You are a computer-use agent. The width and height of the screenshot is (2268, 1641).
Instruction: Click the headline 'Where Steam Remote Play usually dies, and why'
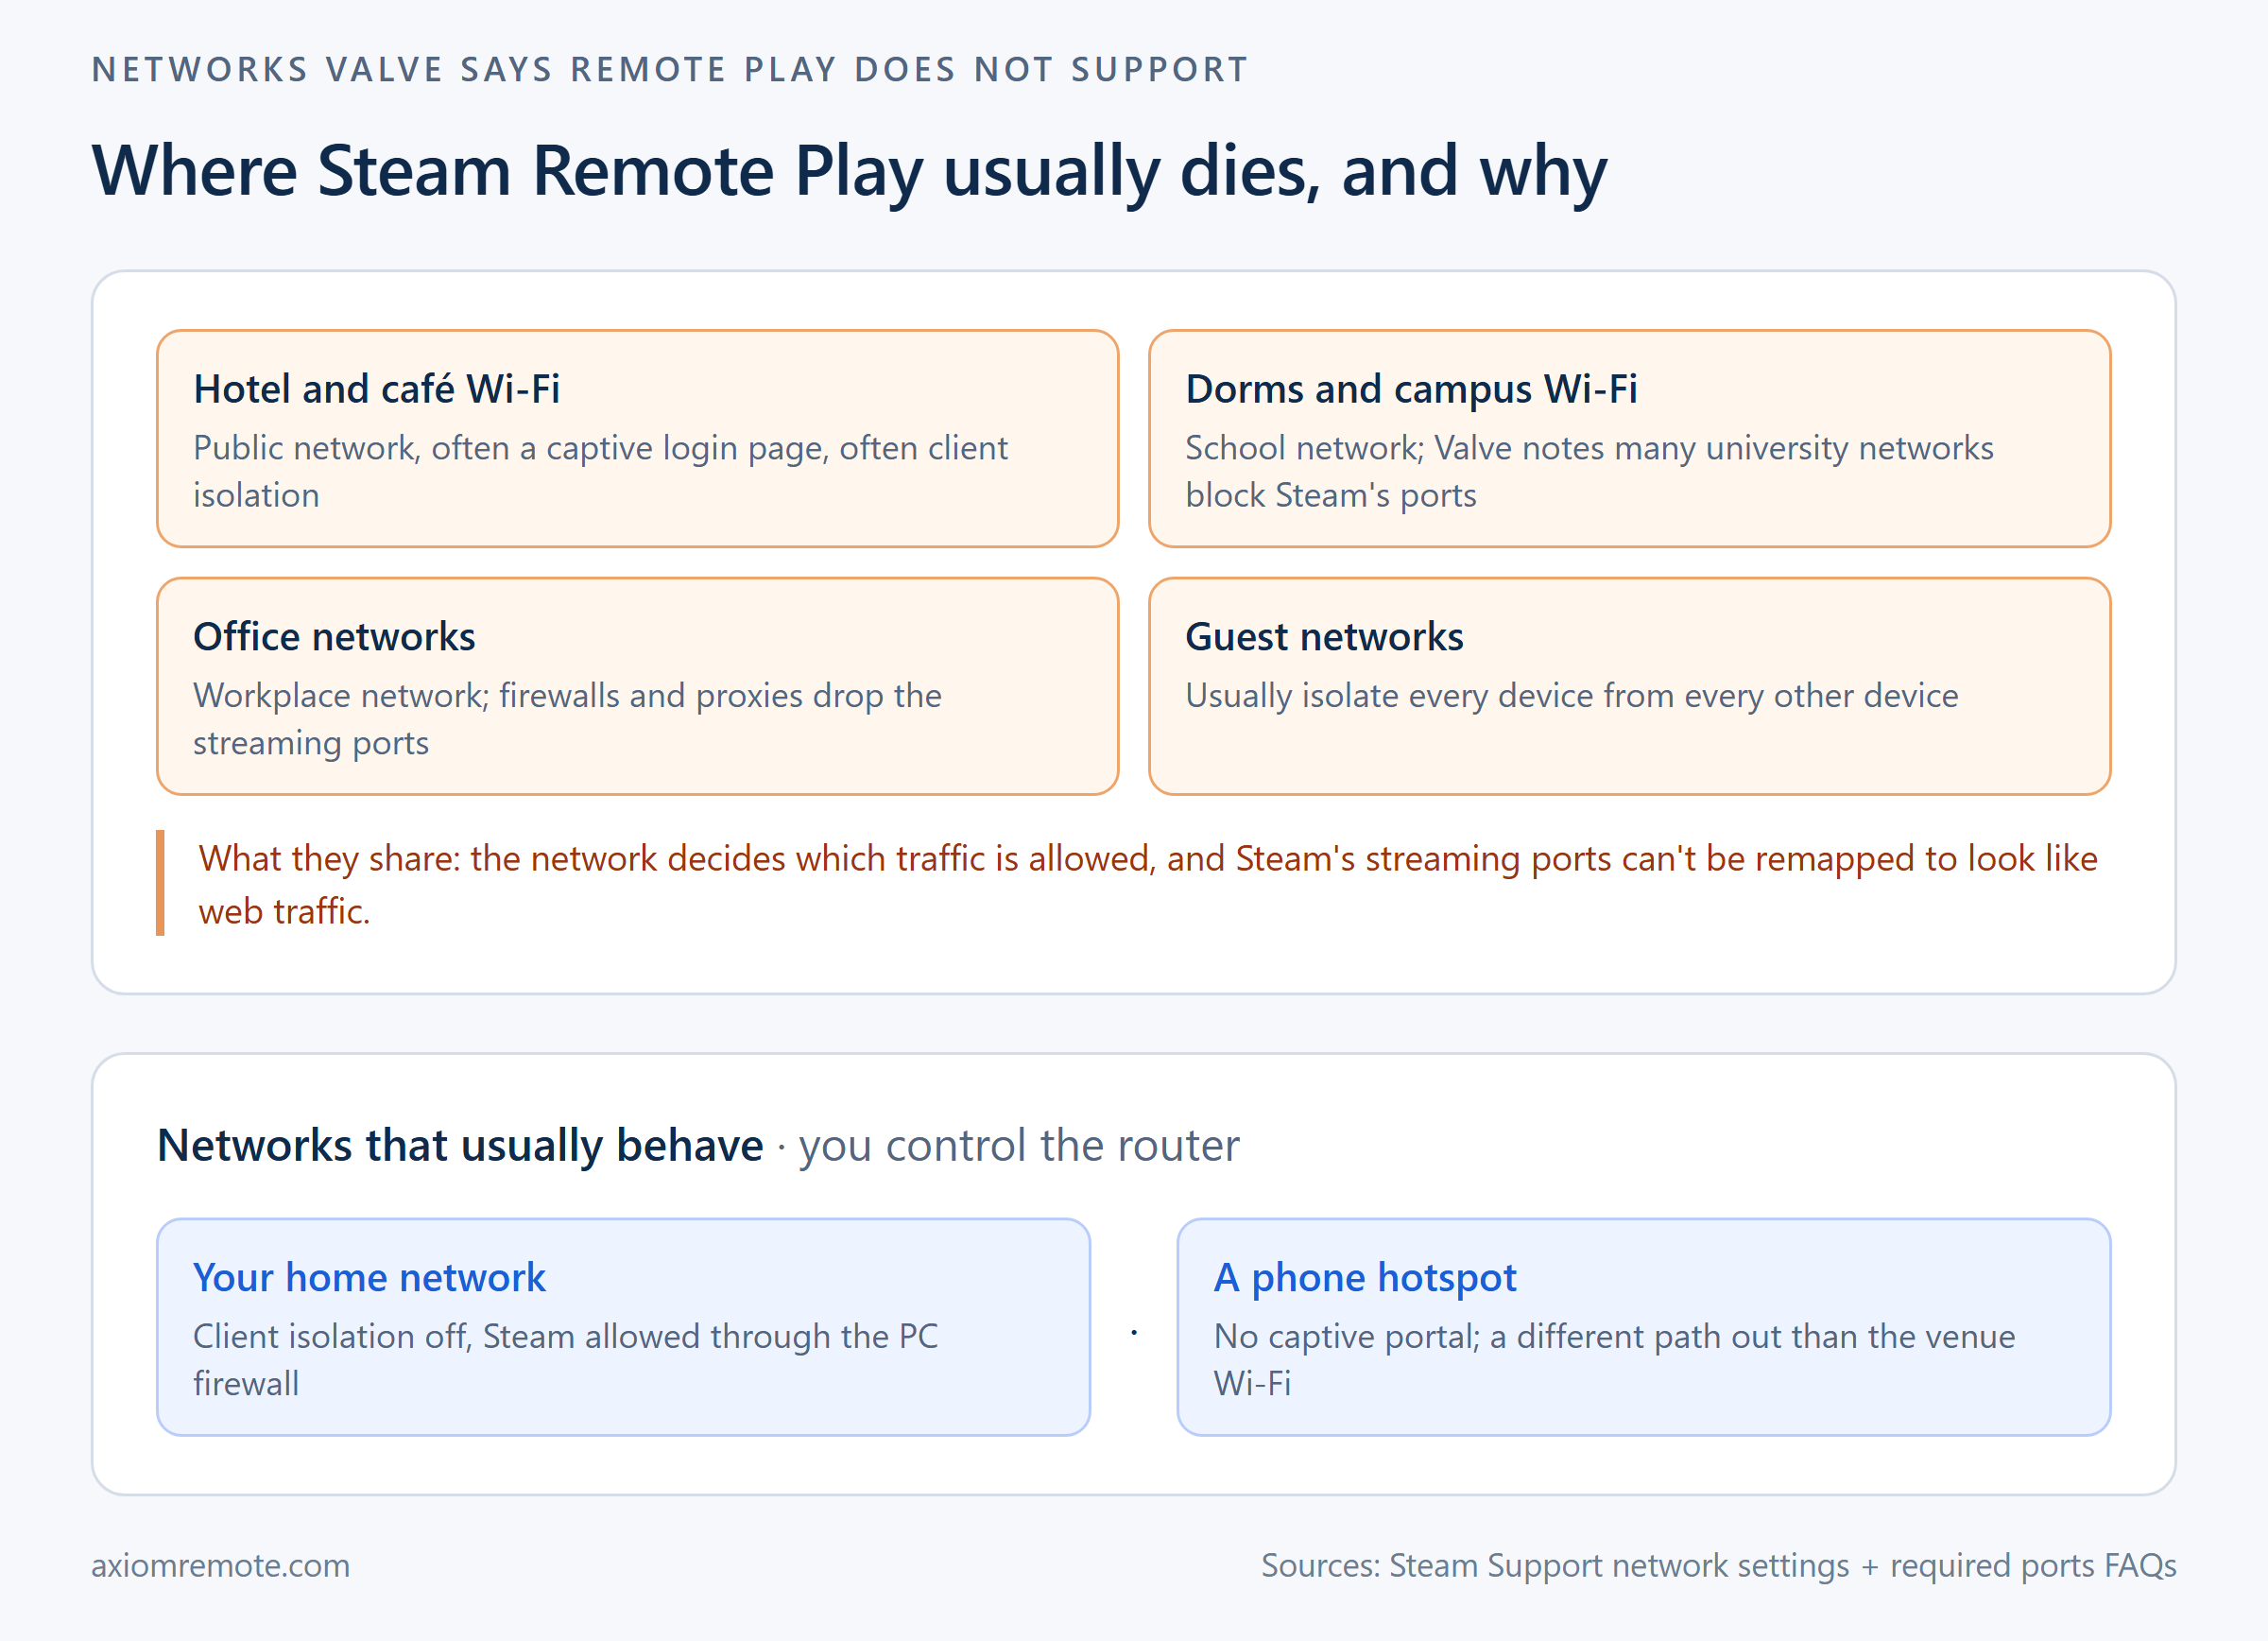[x=849, y=172]
